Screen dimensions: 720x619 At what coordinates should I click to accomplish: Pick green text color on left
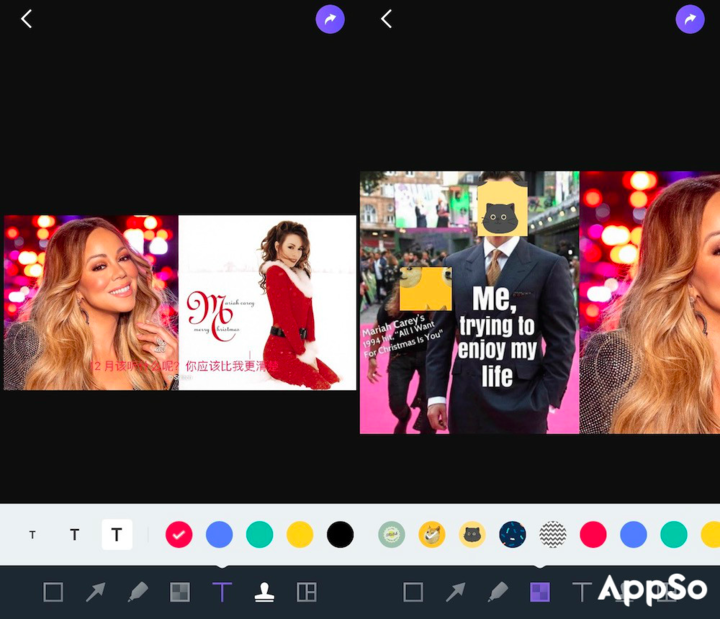point(259,535)
